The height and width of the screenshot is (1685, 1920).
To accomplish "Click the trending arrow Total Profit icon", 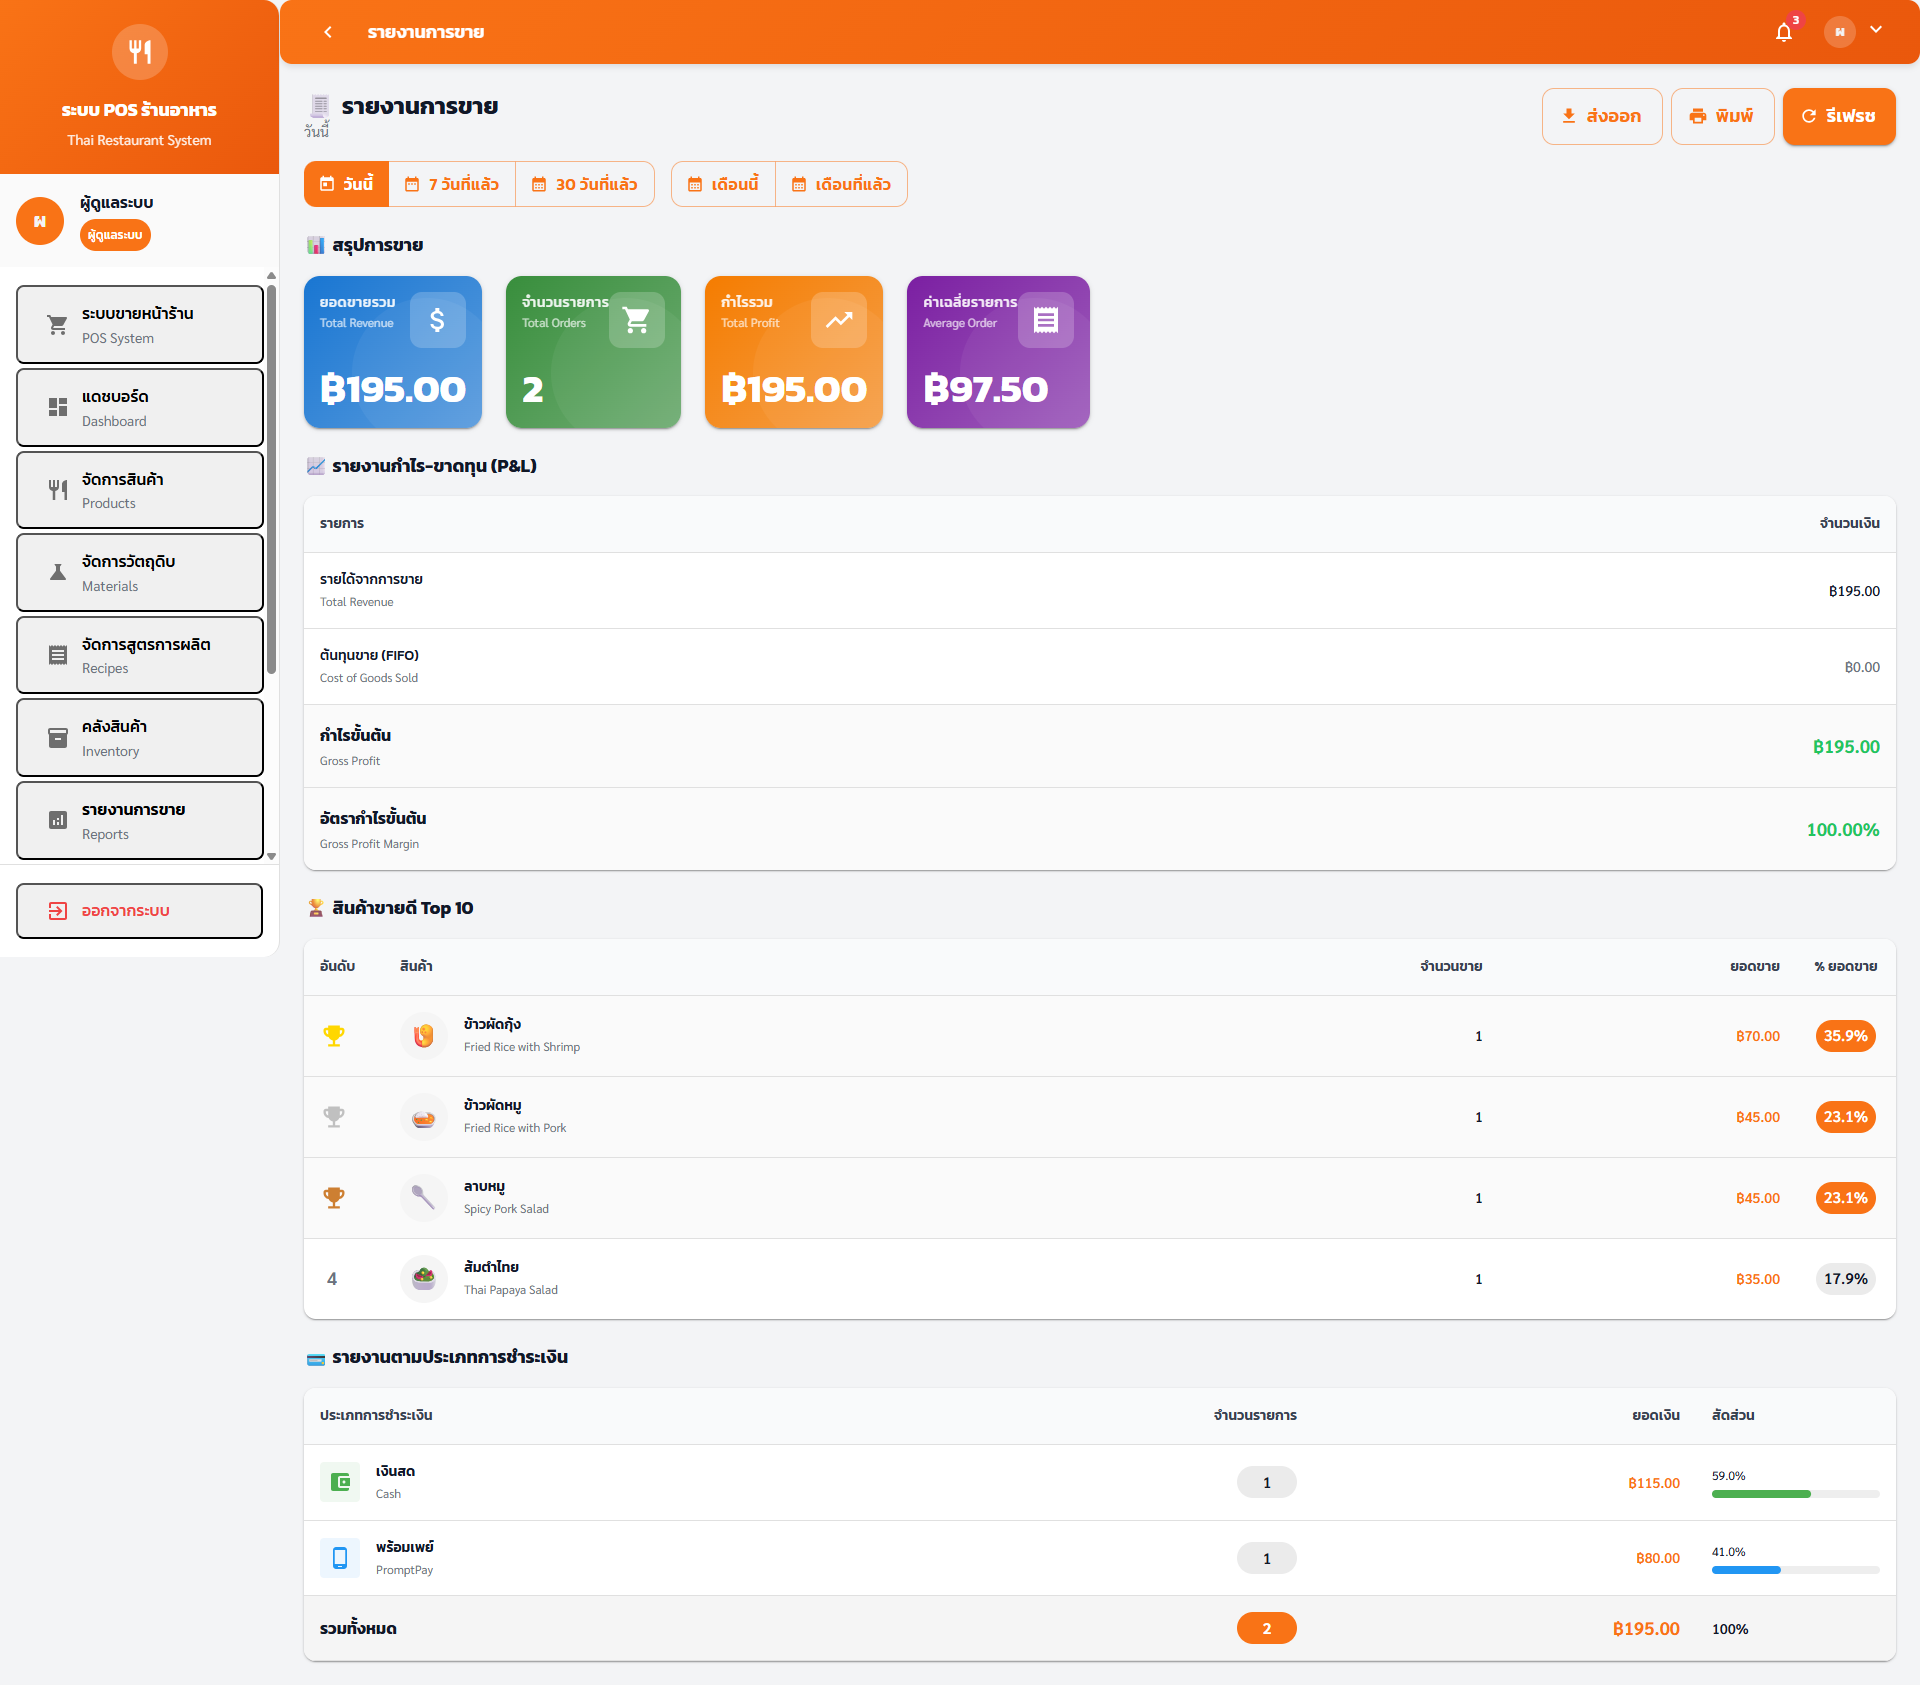I will pyautogui.click(x=838, y=320).
